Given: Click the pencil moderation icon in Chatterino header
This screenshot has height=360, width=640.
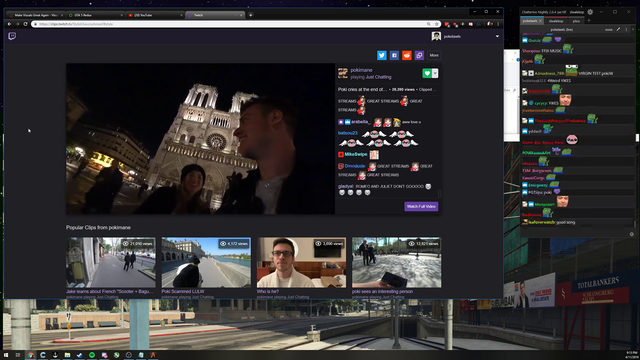Looking at the screenshot, I should tap(618, 29).
